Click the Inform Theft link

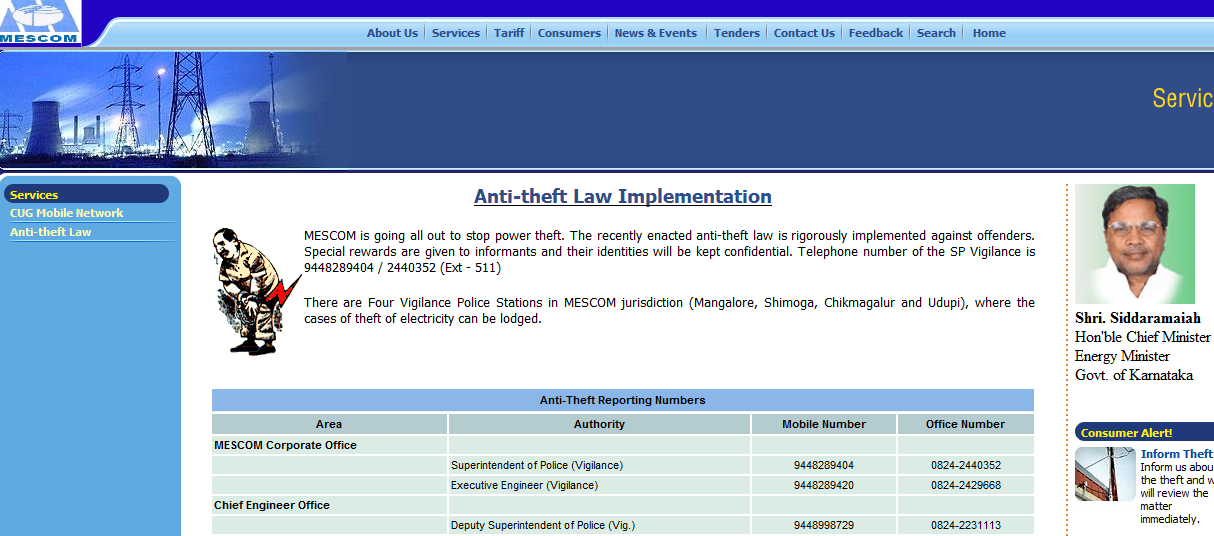1177,454
